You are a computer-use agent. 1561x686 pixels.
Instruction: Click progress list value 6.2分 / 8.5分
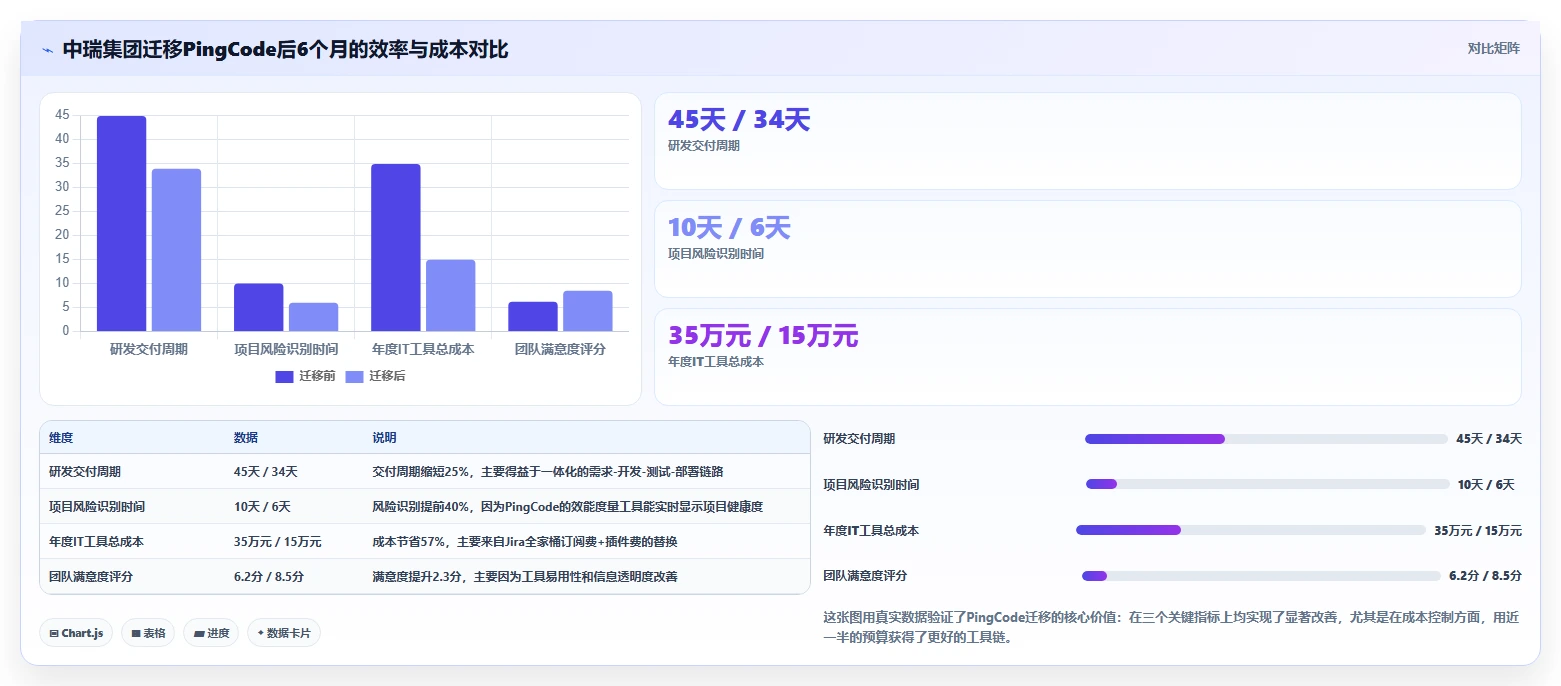pyautogui.click(x=1485, y=576)
